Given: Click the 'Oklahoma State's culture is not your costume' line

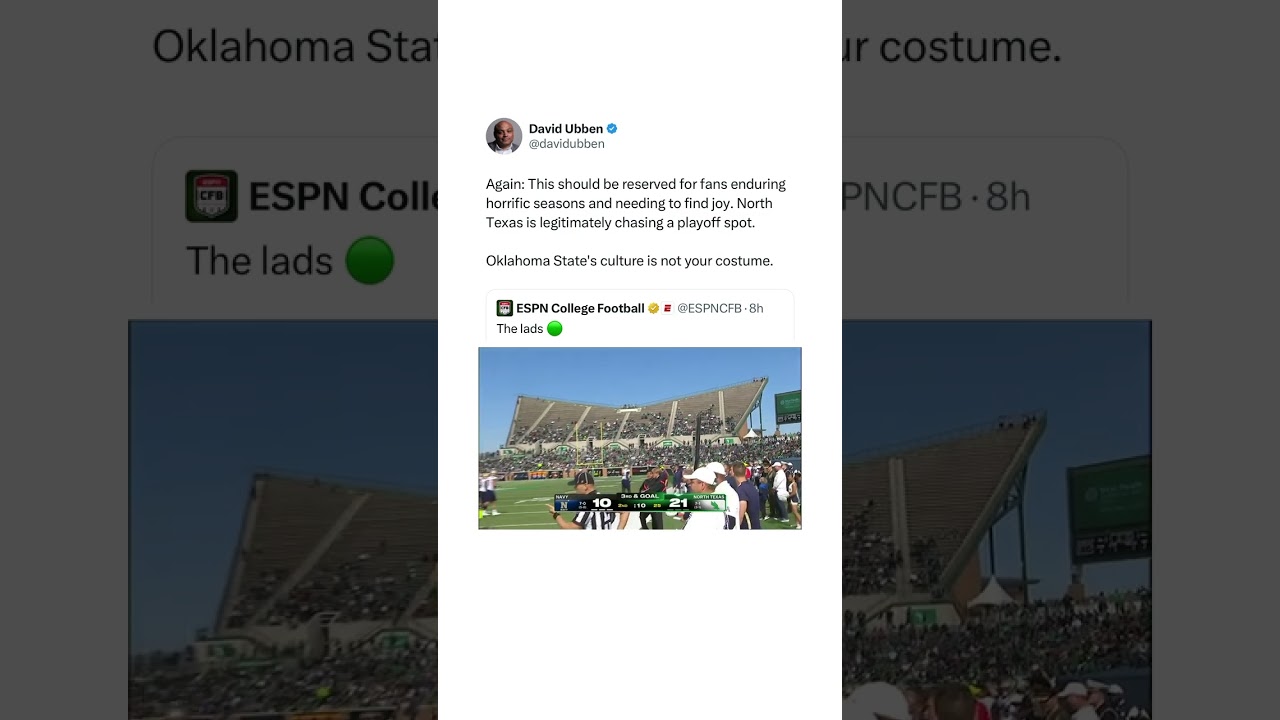Looking at the screenshot, I should (x=630, y=261).
